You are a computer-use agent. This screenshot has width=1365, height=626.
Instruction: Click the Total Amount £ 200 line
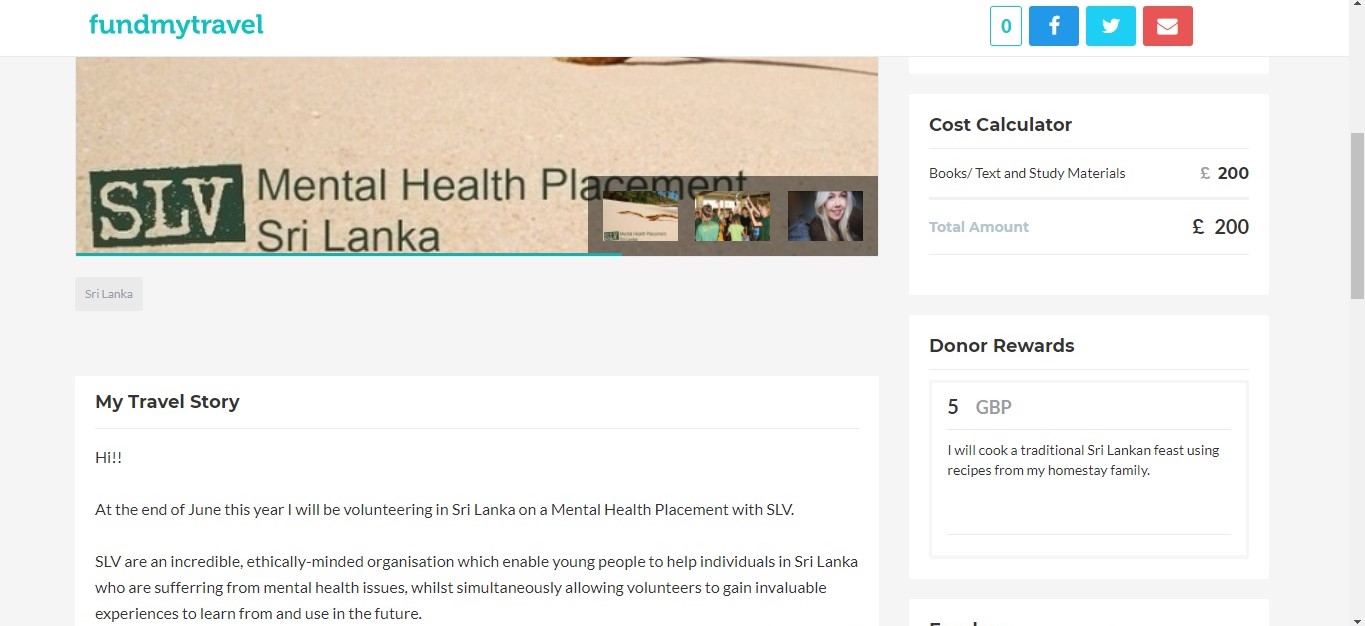point(1089,227)
